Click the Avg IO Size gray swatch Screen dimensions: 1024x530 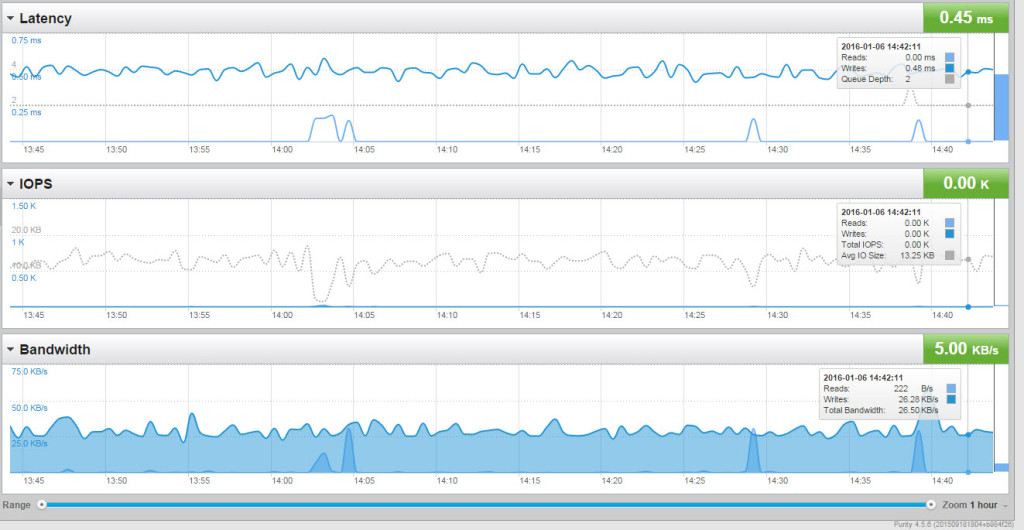[x=950, y=255]
